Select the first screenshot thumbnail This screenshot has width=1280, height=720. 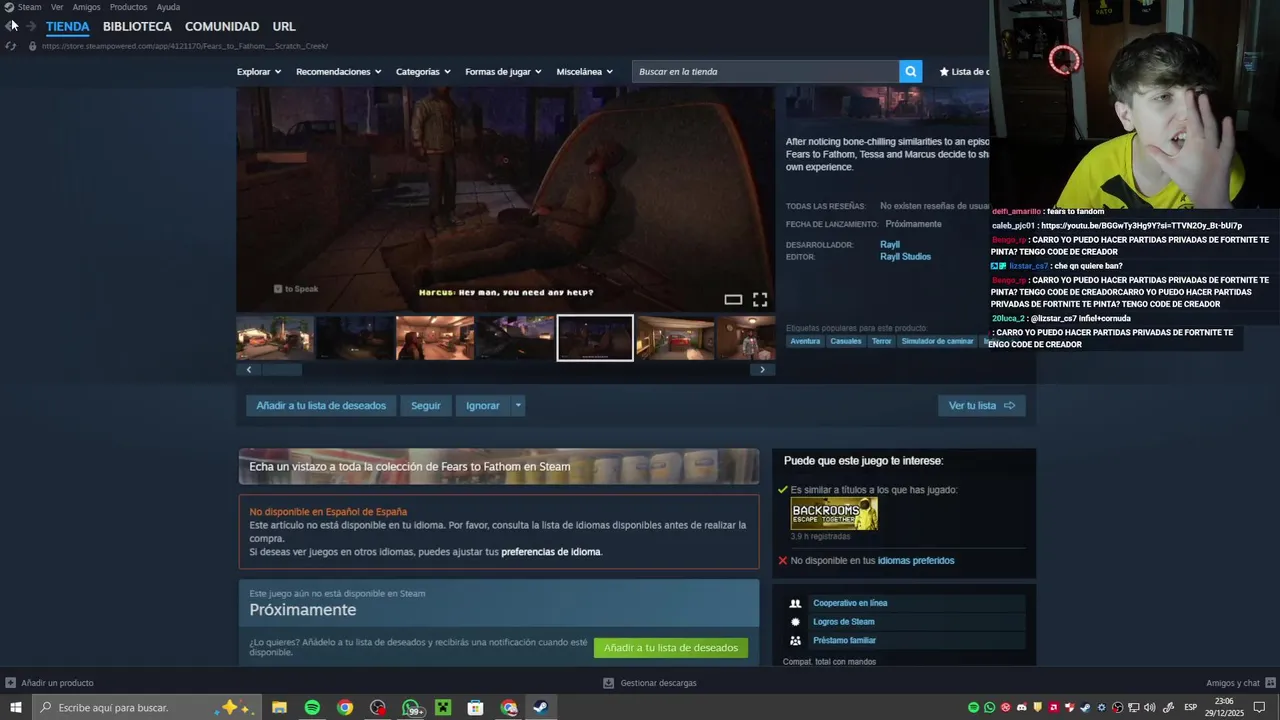275,338
